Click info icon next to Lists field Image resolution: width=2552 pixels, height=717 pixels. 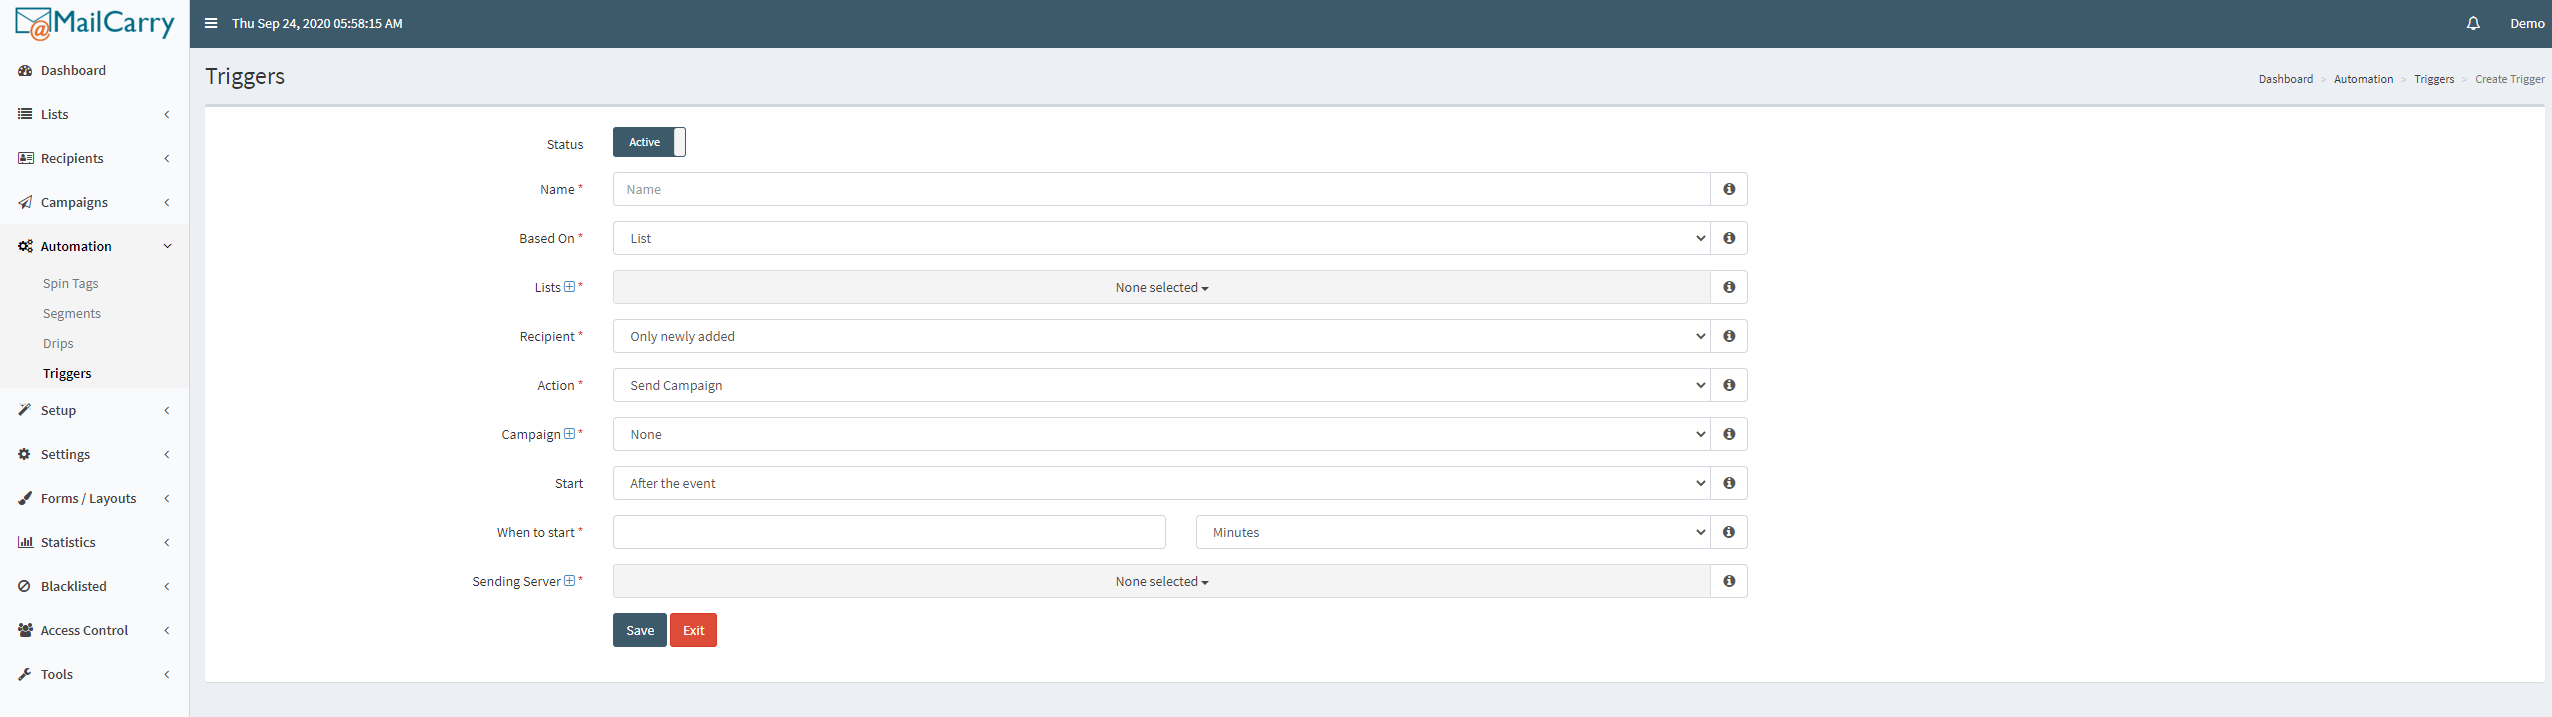point(1729,287)
